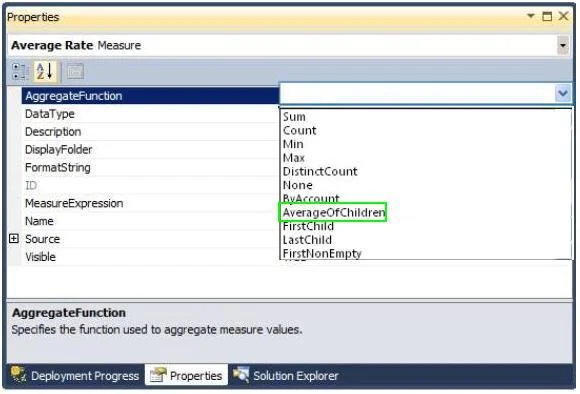Maximize the Properties panel
The image size is (580, 394).
[547, 16]
